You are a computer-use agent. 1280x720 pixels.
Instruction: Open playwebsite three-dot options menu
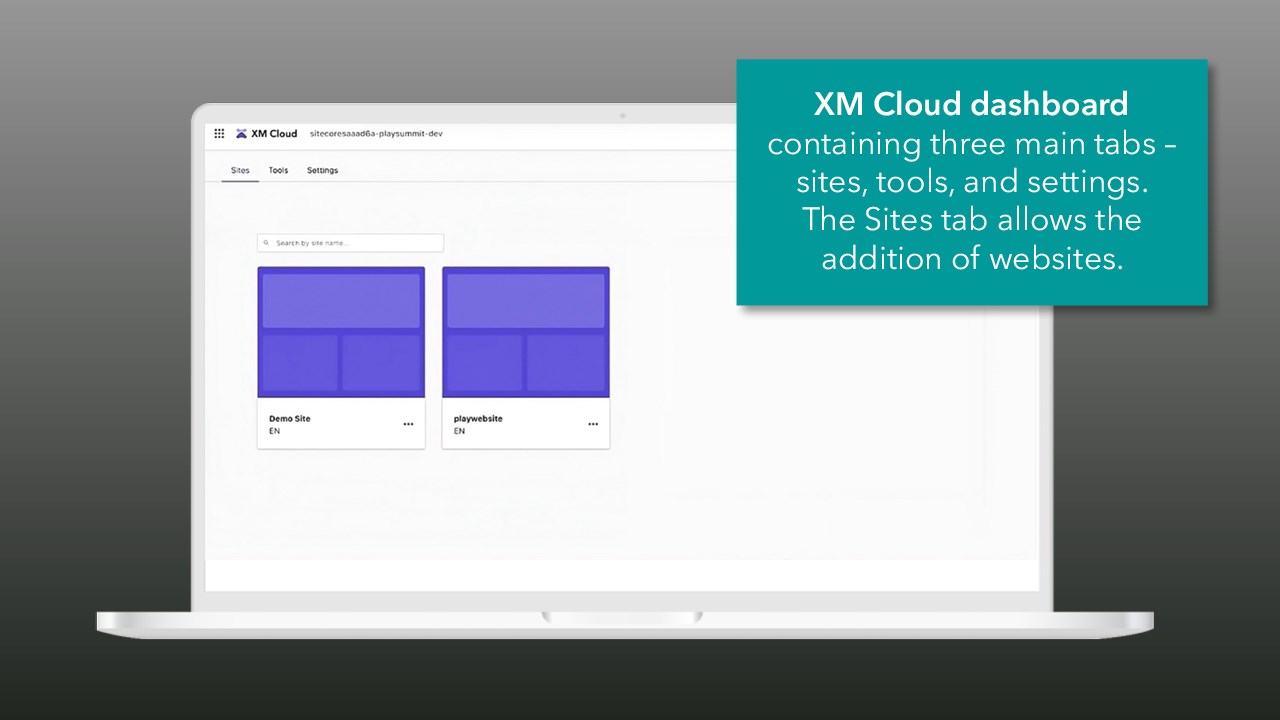[593, 424]
